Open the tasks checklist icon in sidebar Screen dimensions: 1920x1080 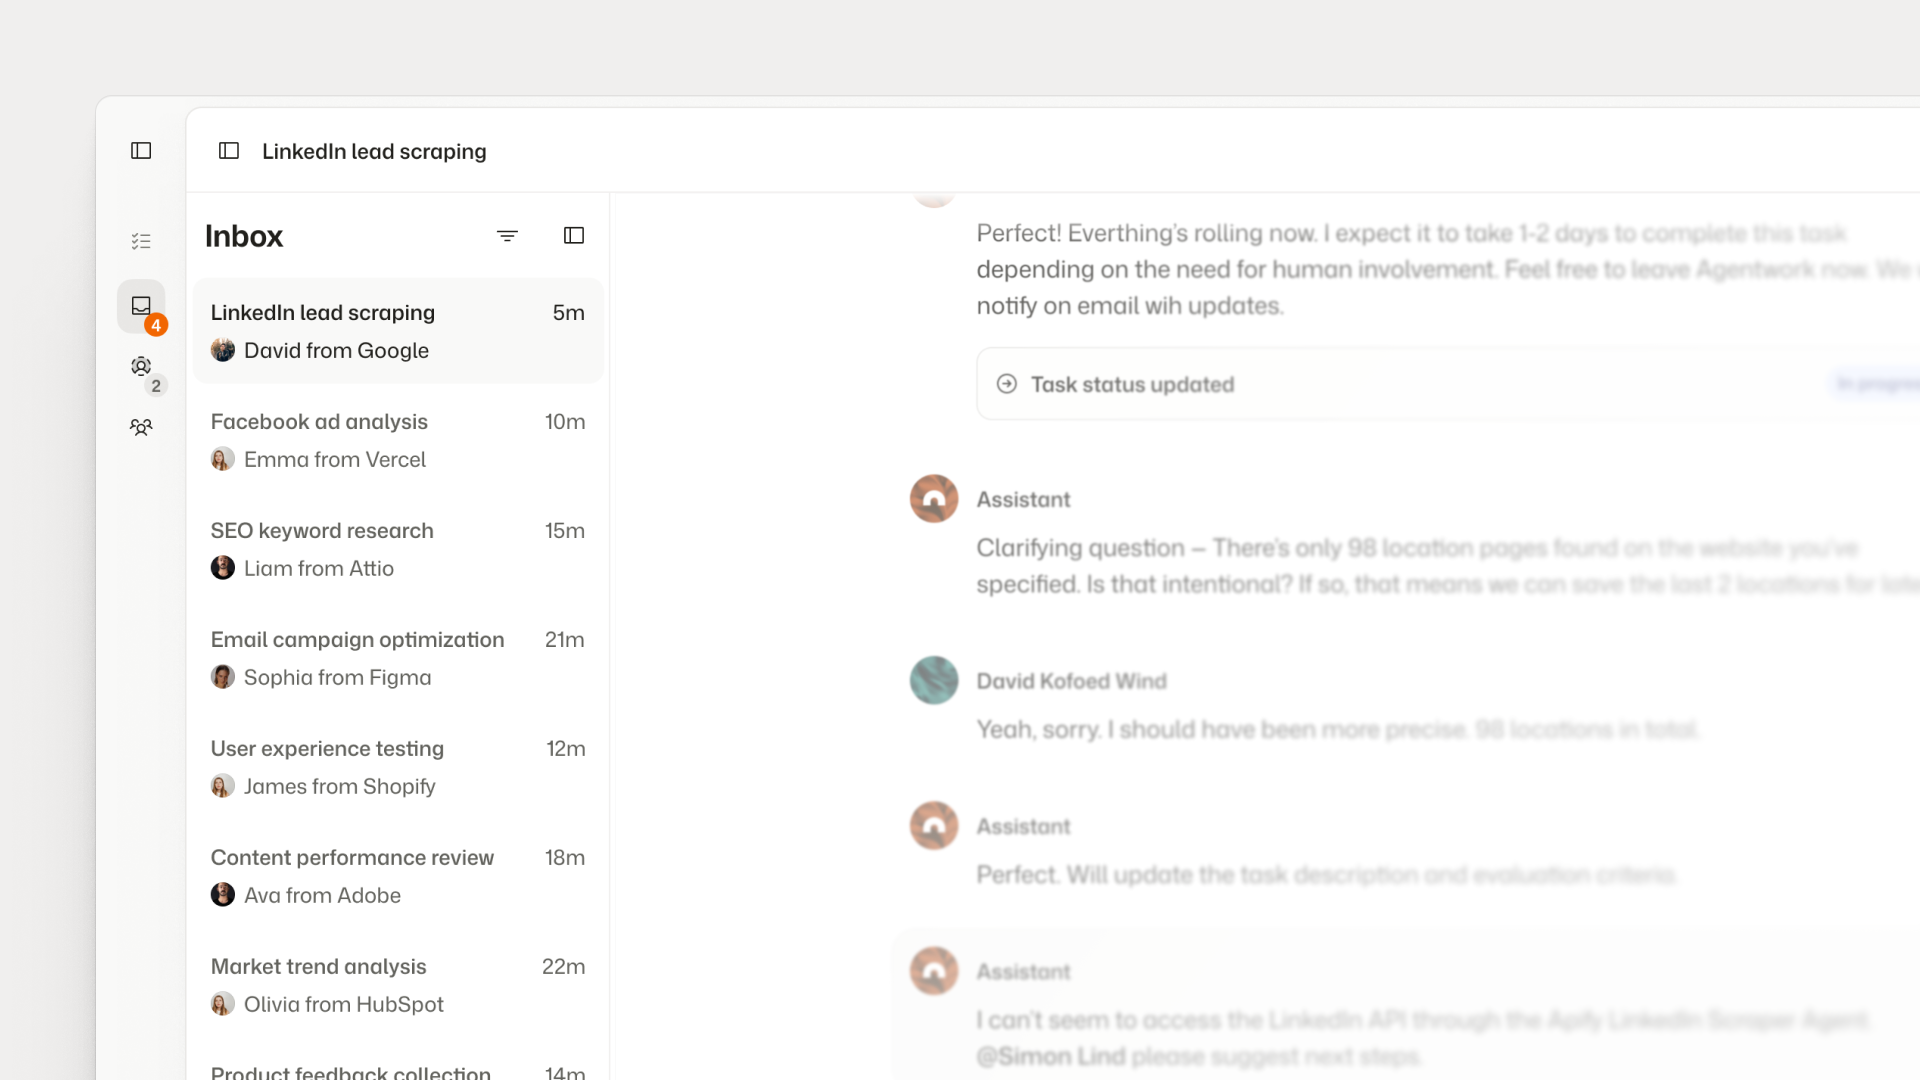pos(141,241)
